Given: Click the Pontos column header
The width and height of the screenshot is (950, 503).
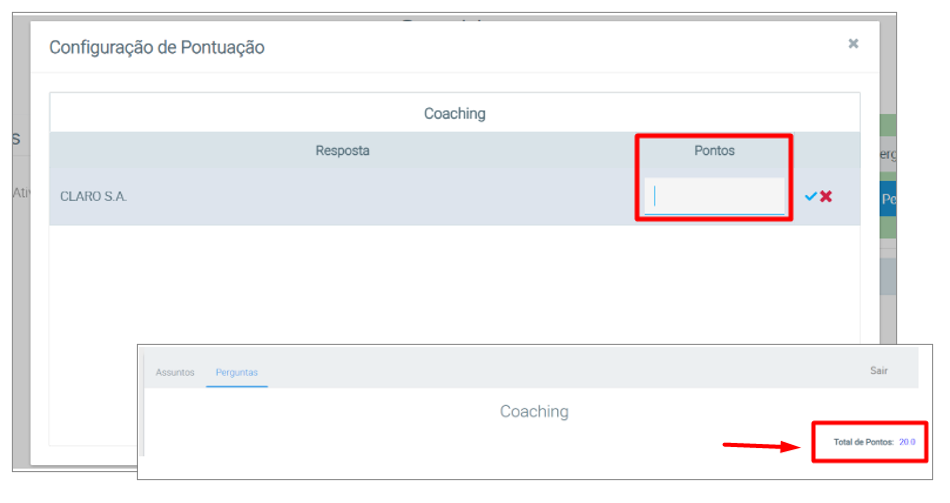Looking at the screenshot, I should [x=714, y=151].
